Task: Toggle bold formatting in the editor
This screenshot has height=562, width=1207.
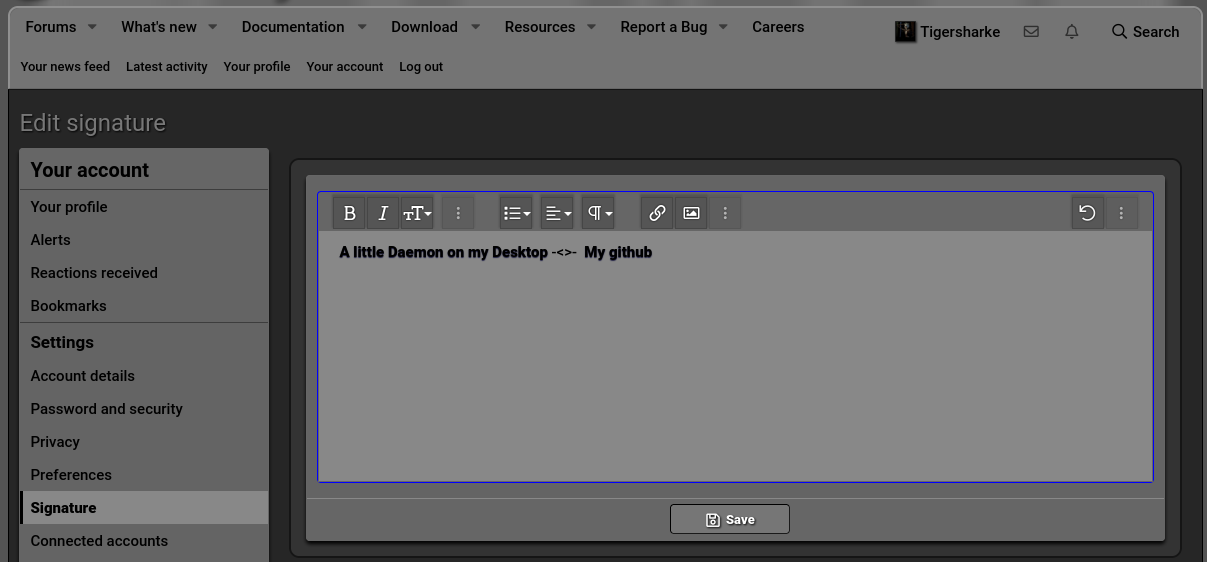Action: [349, 213]
